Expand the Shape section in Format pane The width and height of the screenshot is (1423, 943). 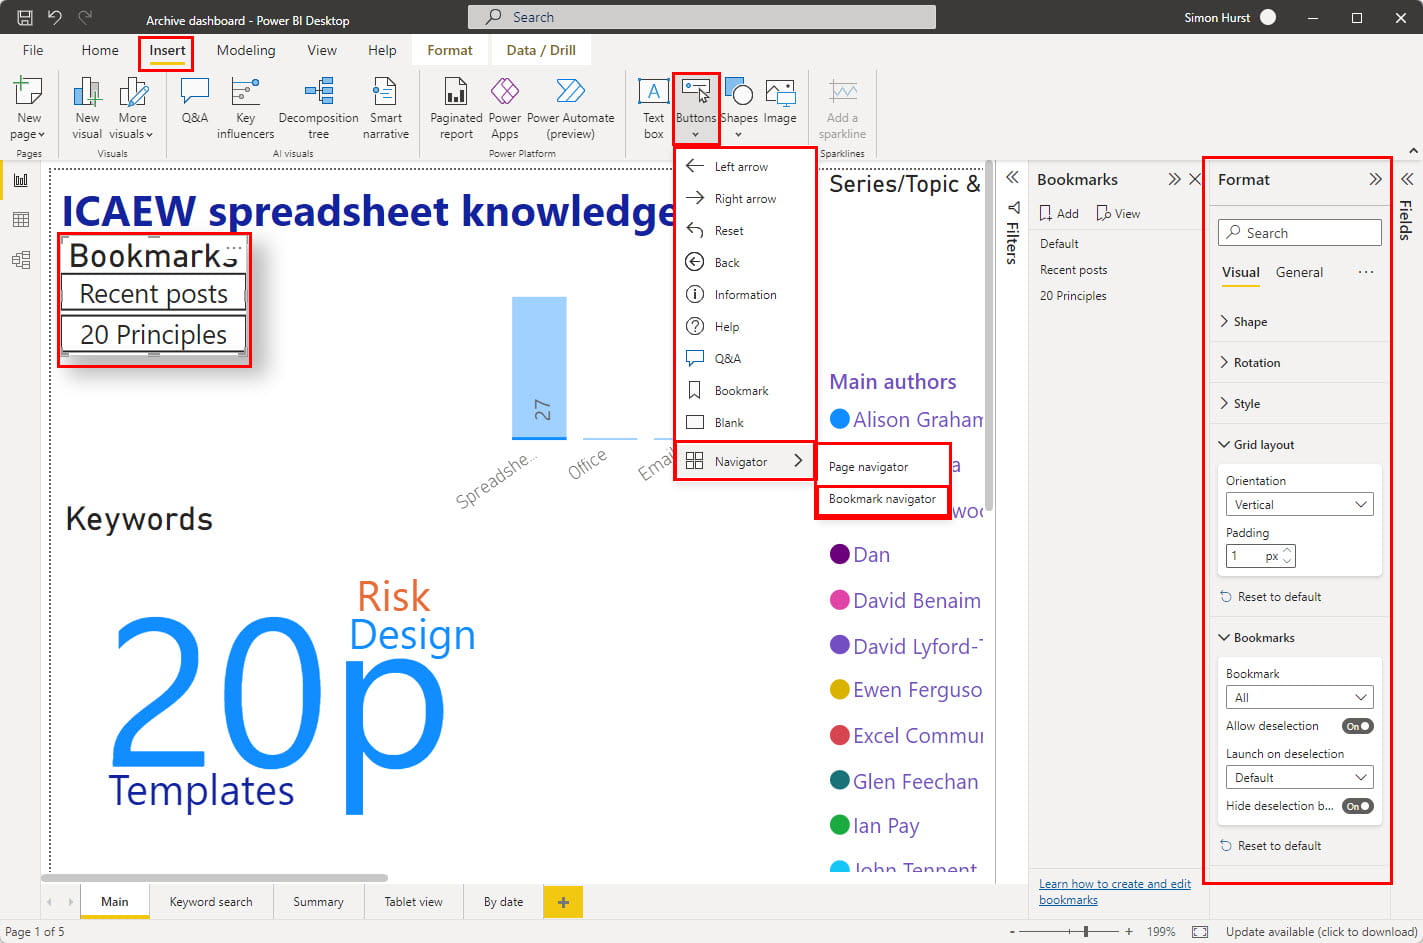tap(1250, 322)
